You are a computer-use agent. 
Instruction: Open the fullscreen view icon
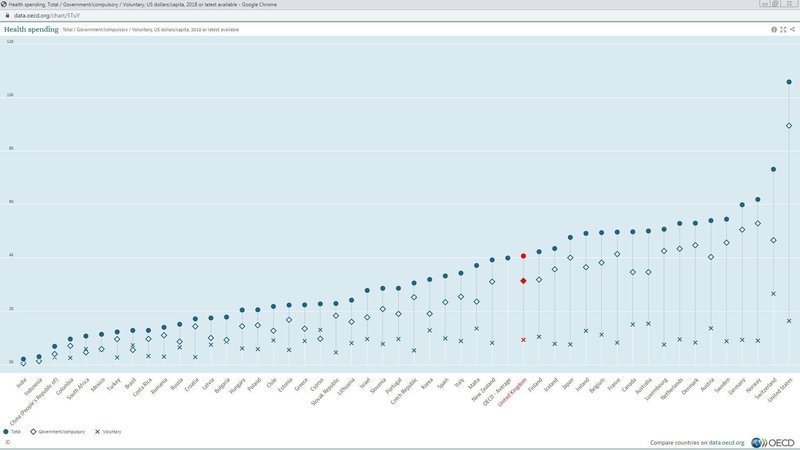783,30
